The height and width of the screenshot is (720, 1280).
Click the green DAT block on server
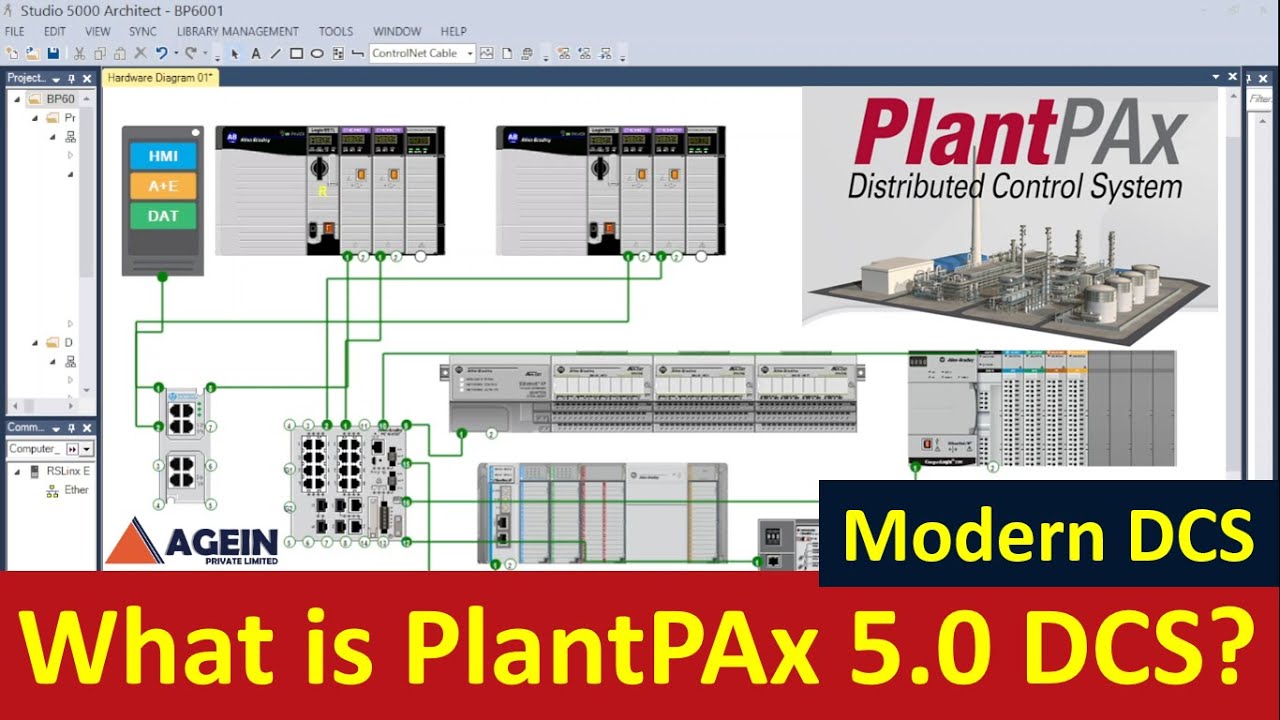pyautogui.click(x=163, y=216)
